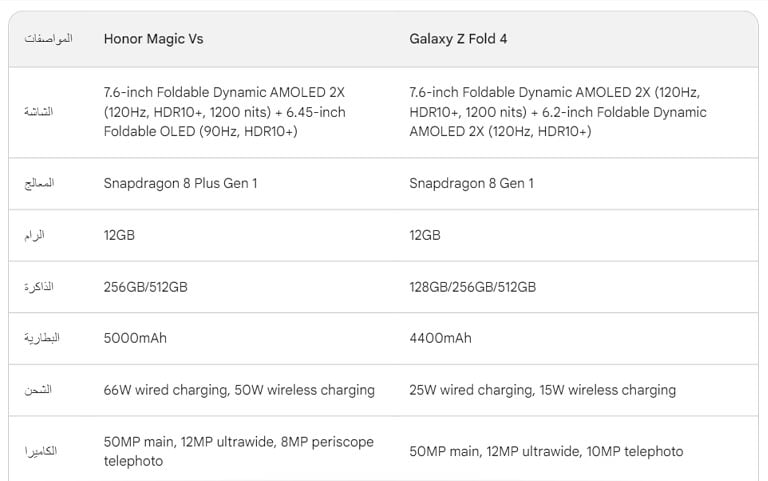Select 12GB RAM under Honor Magic Vs
This screenshot has width=768, height=481.
[119, 236]
